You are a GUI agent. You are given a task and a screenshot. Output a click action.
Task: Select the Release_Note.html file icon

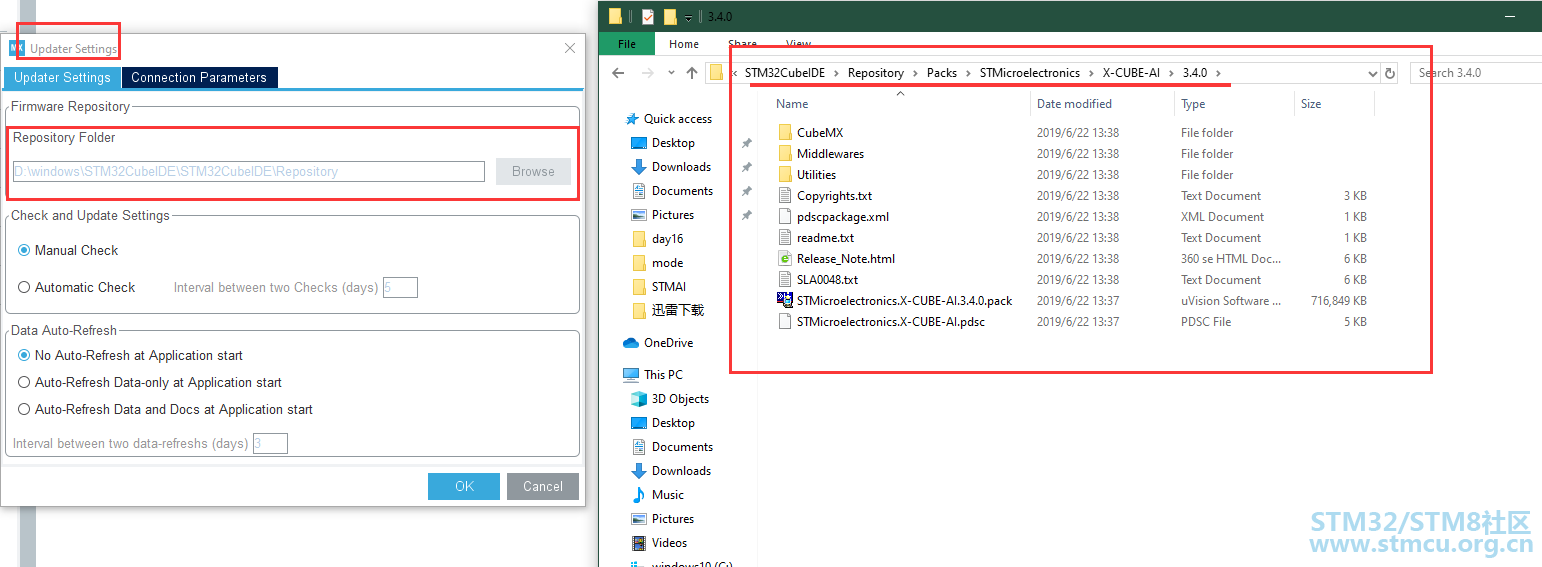[x=785, y=258]
